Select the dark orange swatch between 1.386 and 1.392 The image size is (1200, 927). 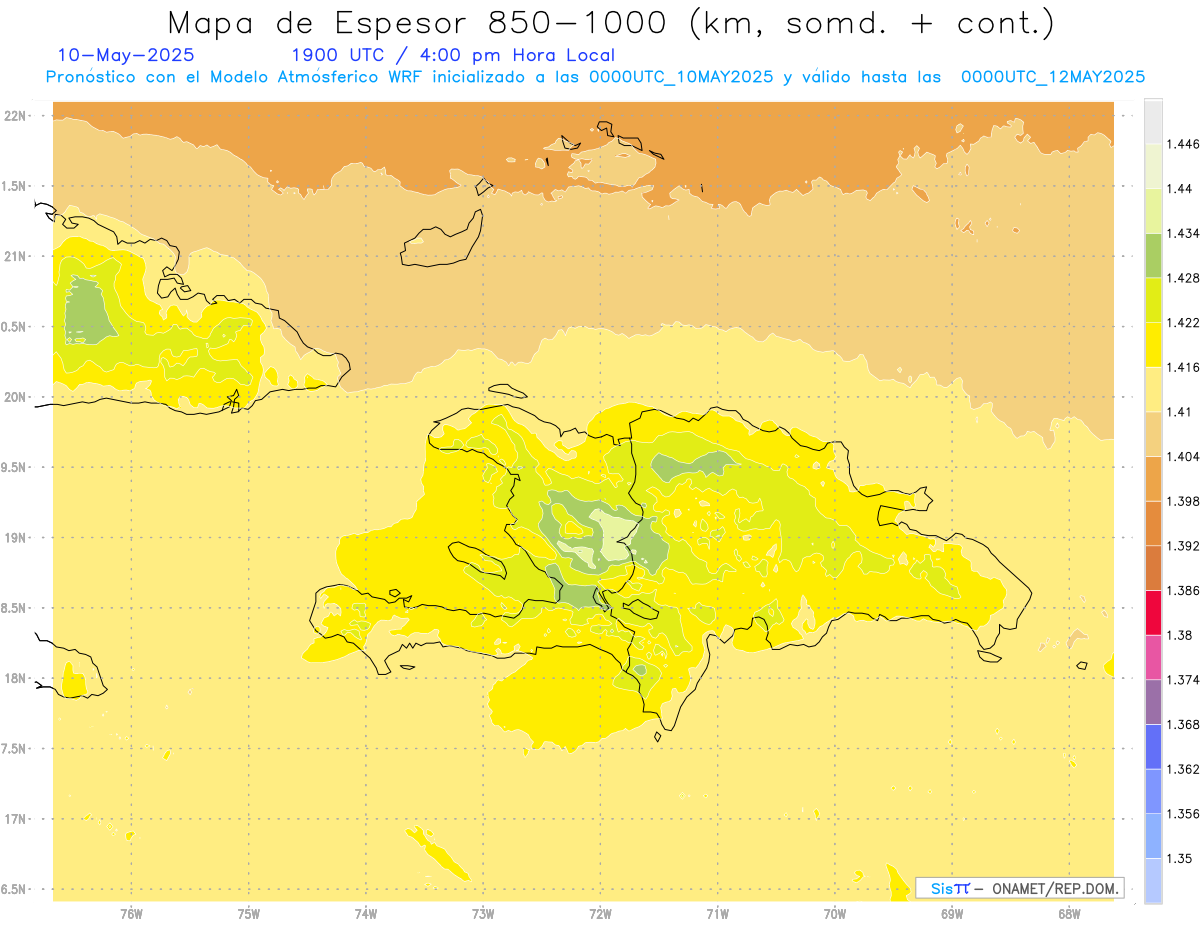click(x=1153, y=568)
